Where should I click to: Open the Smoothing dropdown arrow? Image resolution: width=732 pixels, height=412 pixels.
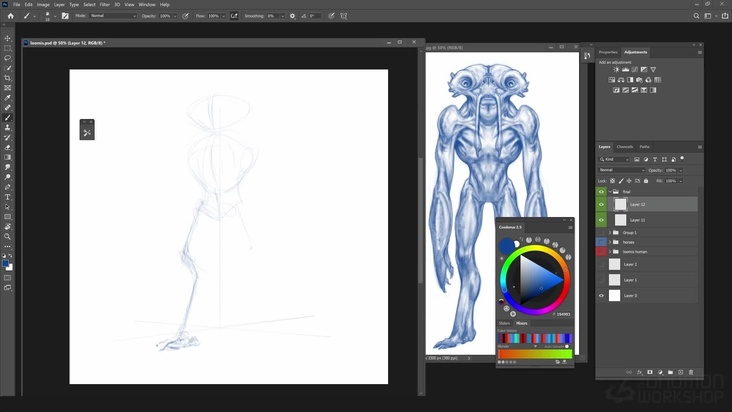tap(282, 16)
